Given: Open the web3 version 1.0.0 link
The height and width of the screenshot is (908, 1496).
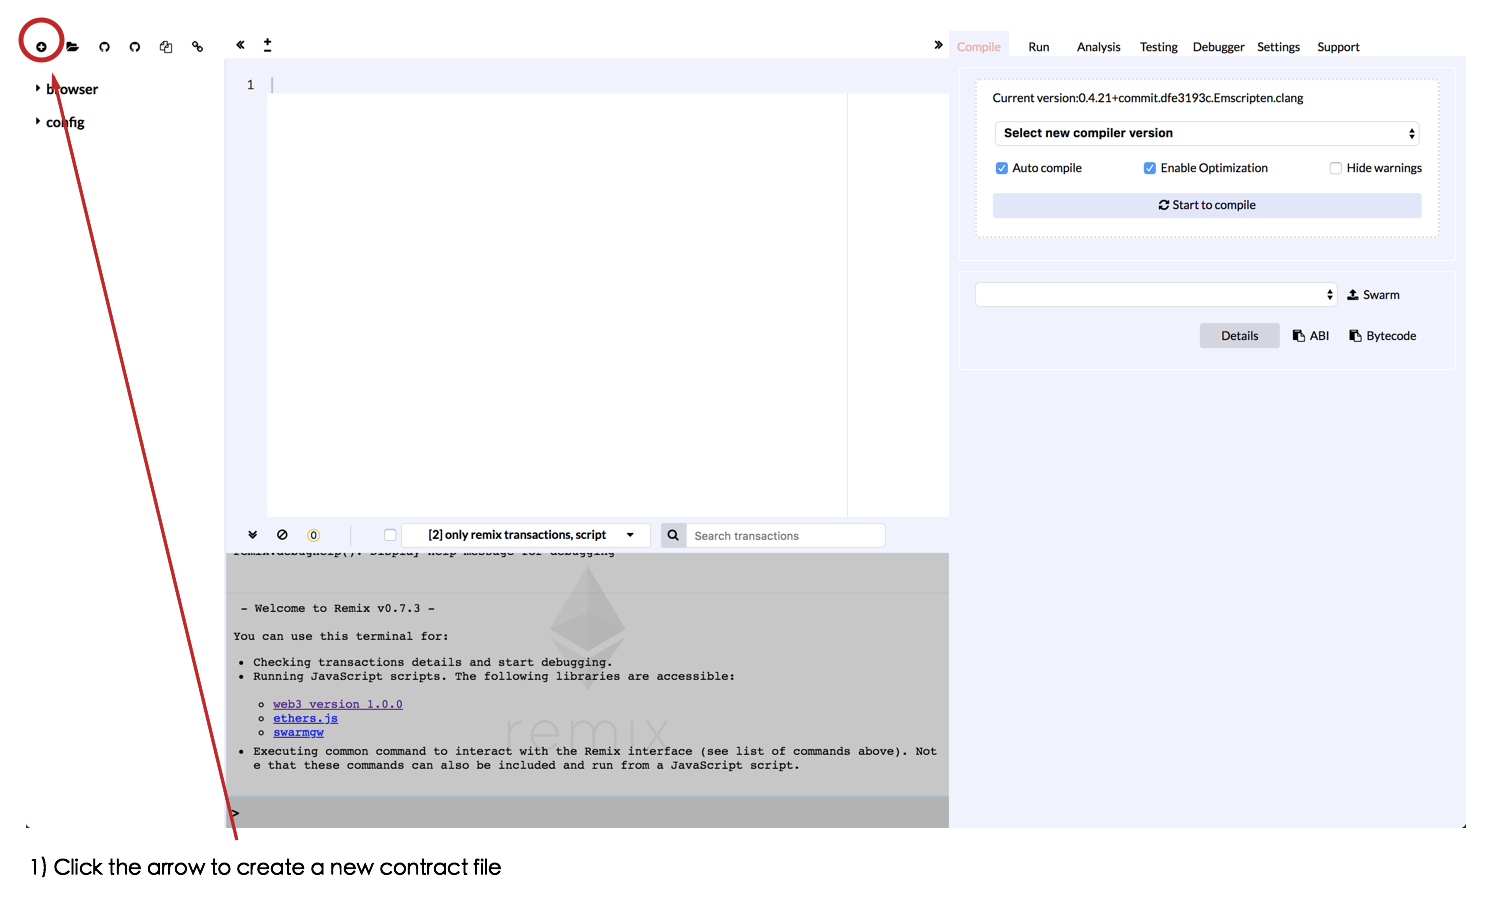Looking at the screenshot, I should point(338,704).
